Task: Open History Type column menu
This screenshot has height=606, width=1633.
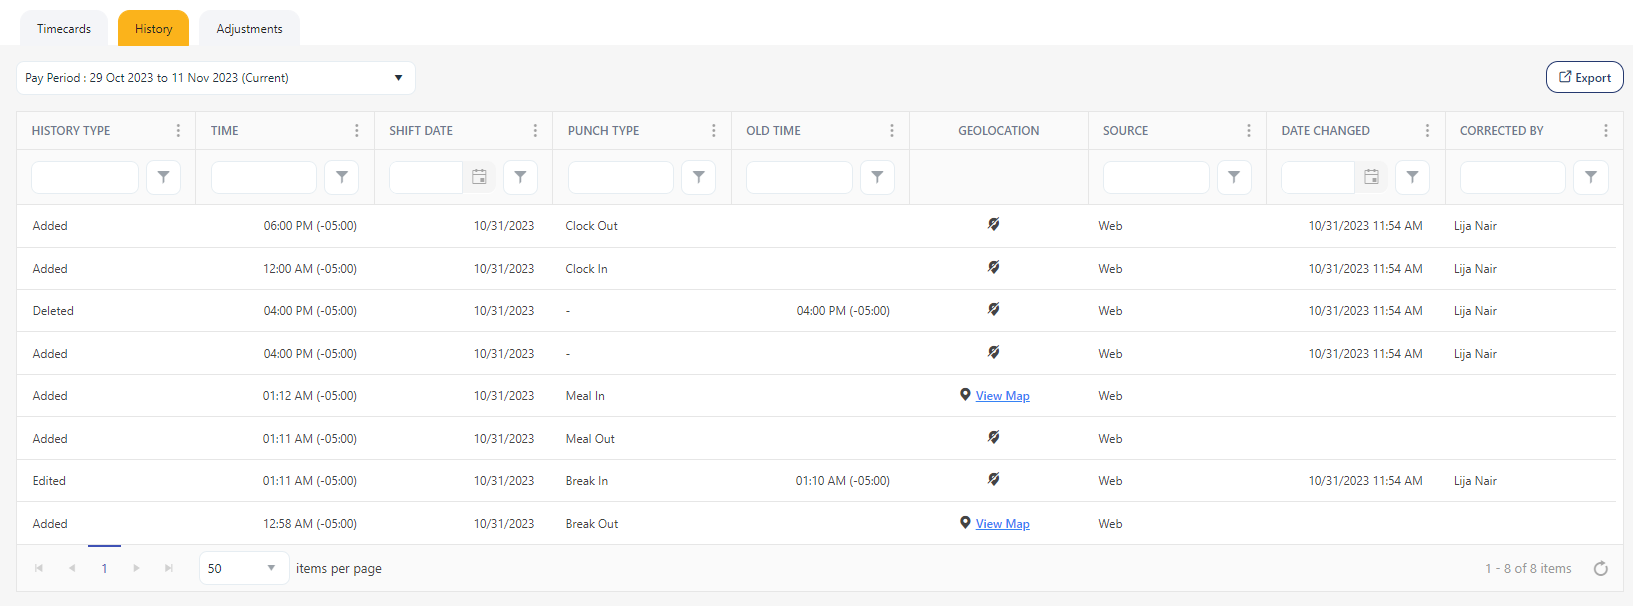Action: (x=178, y=131)
